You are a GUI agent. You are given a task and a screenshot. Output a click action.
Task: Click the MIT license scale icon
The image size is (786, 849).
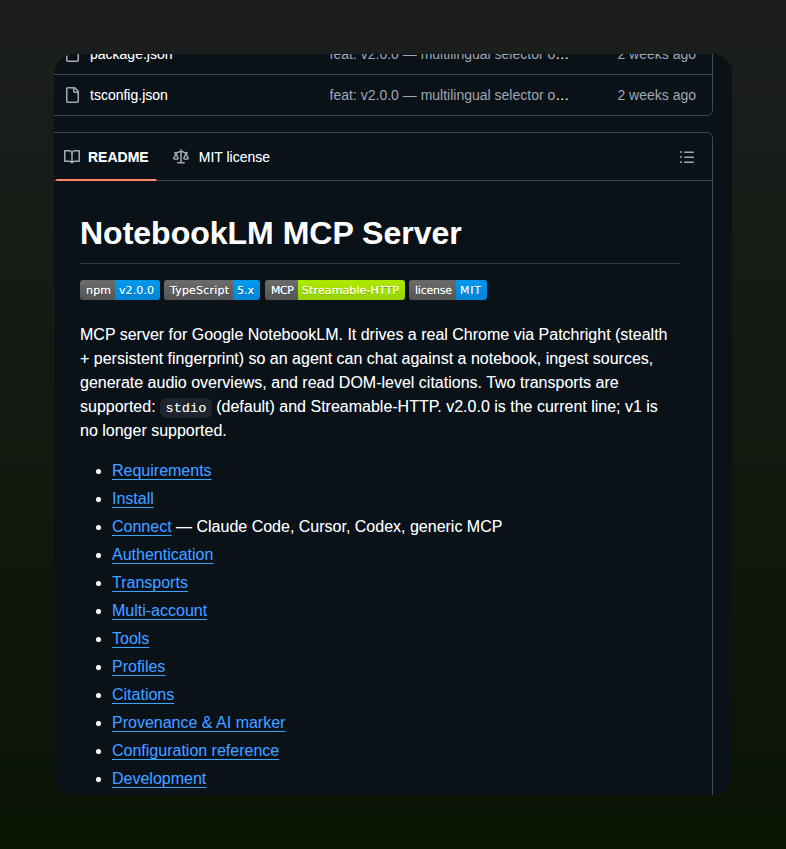click(x=181, y=157)
